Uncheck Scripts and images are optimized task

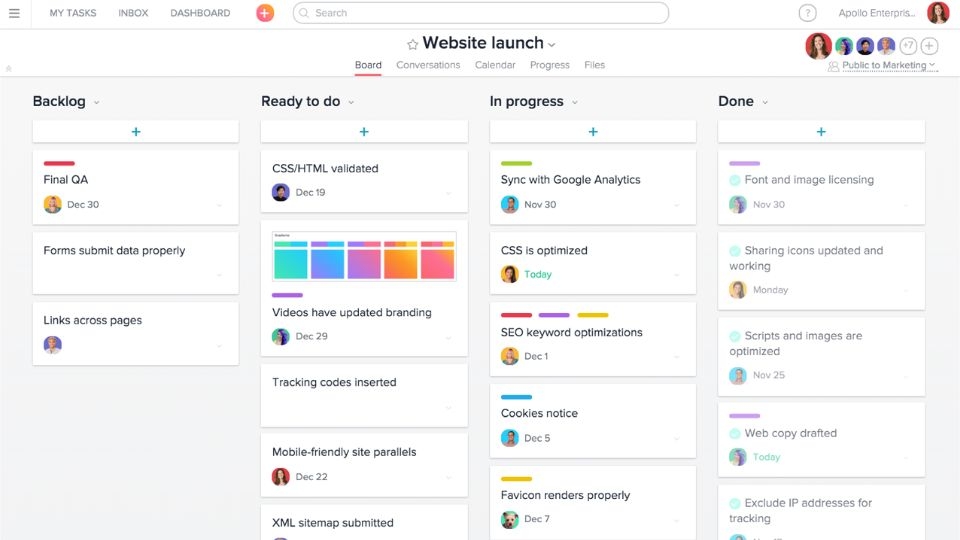pos(735,336)
